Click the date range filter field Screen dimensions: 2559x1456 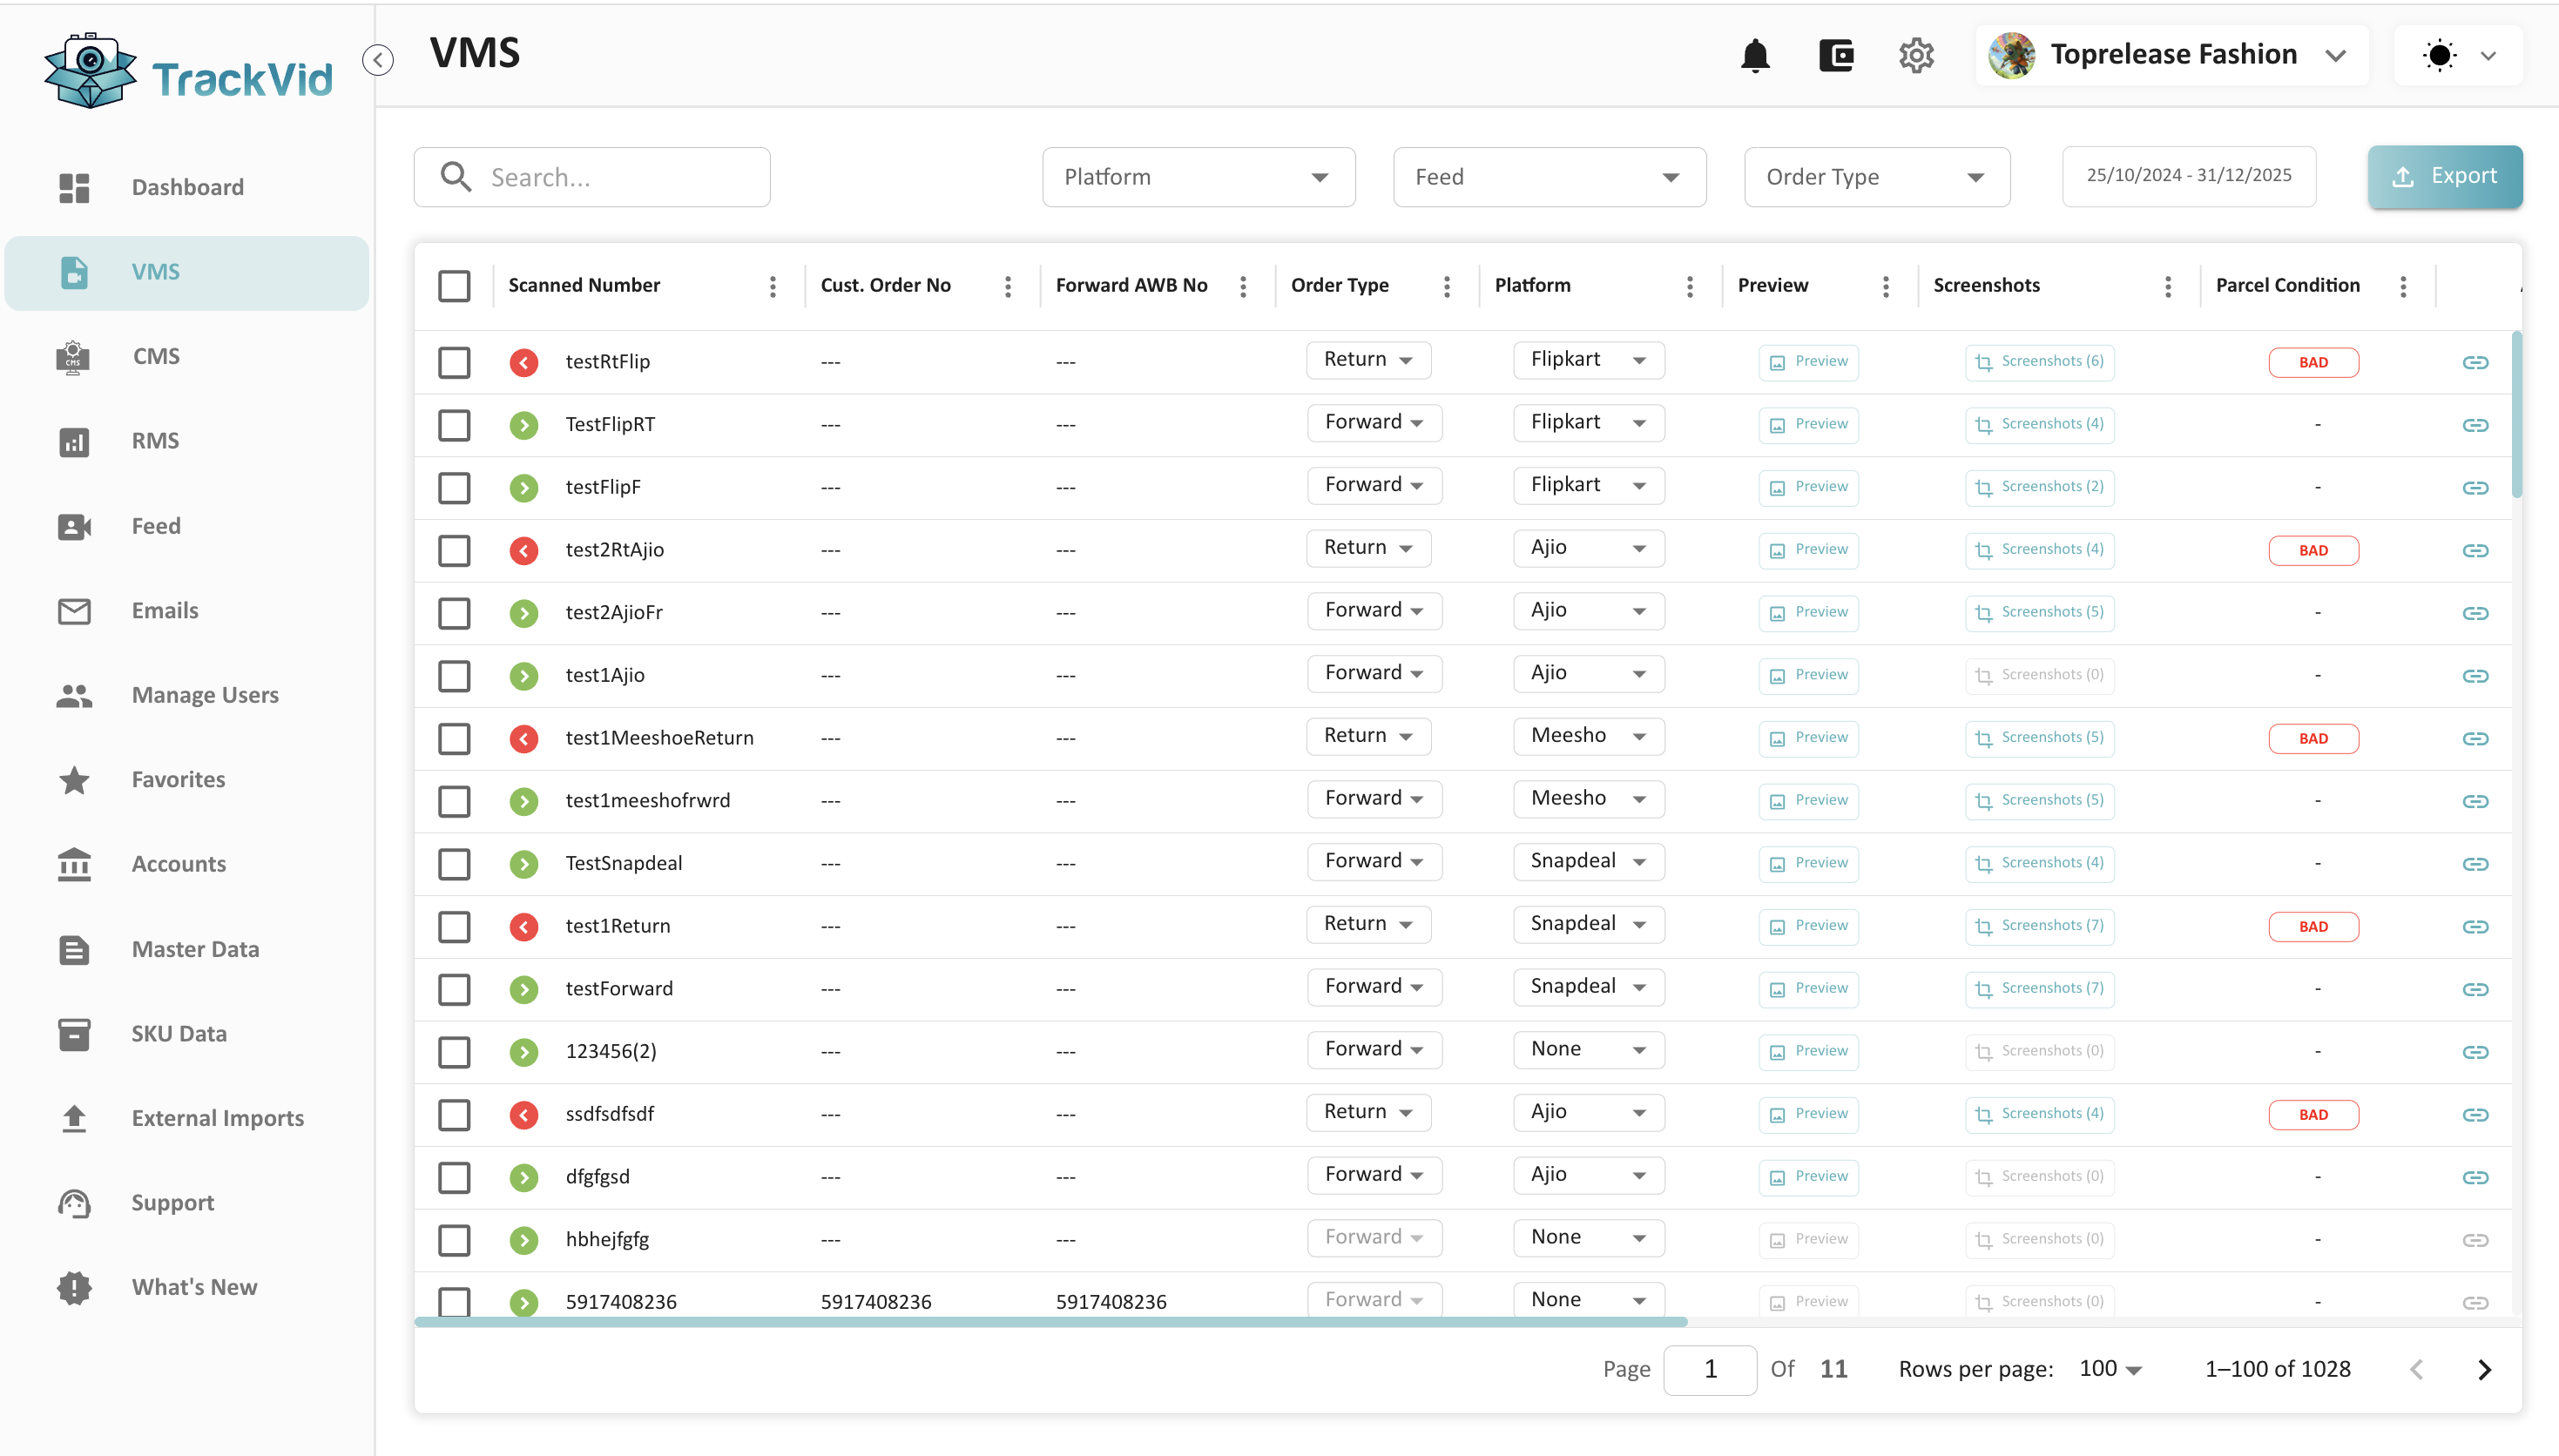(x=2189, y=176)
